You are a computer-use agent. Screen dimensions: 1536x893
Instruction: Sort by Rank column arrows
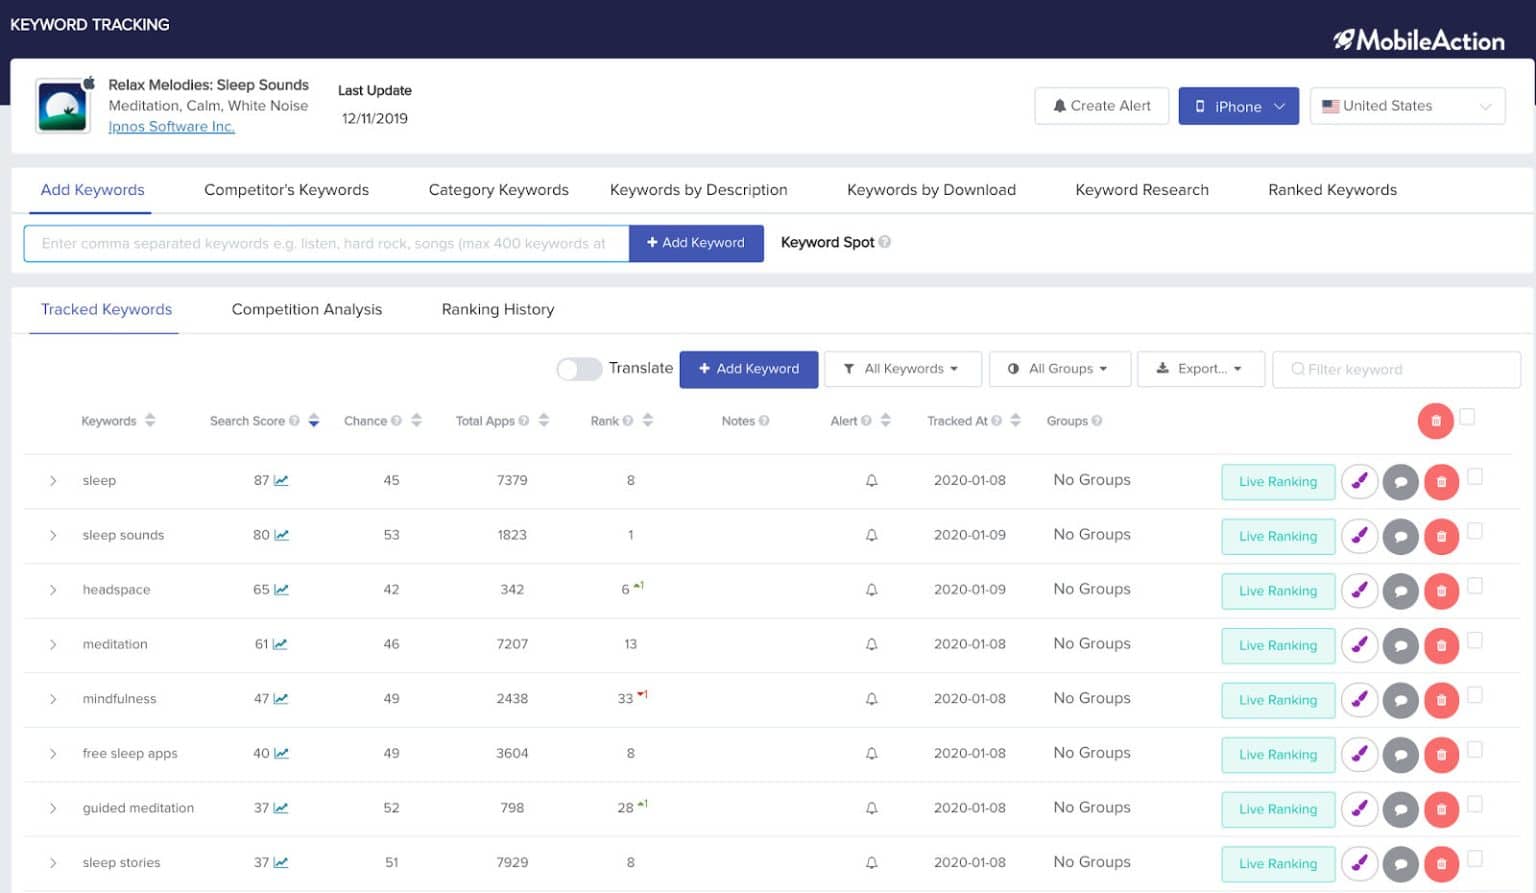pyautogui.click(x=648, y=420)
